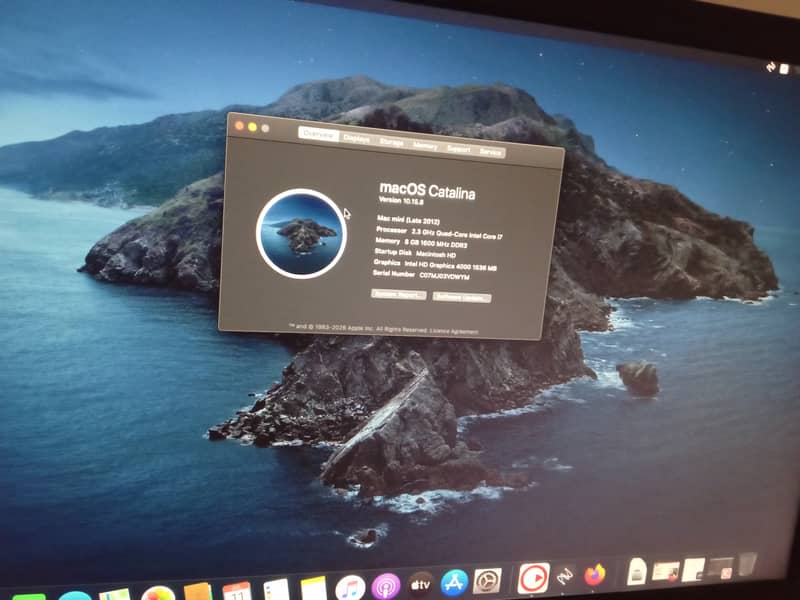Open the yellow Notes app in Dock
800x600 pixels.
click(x=313, y=589)
